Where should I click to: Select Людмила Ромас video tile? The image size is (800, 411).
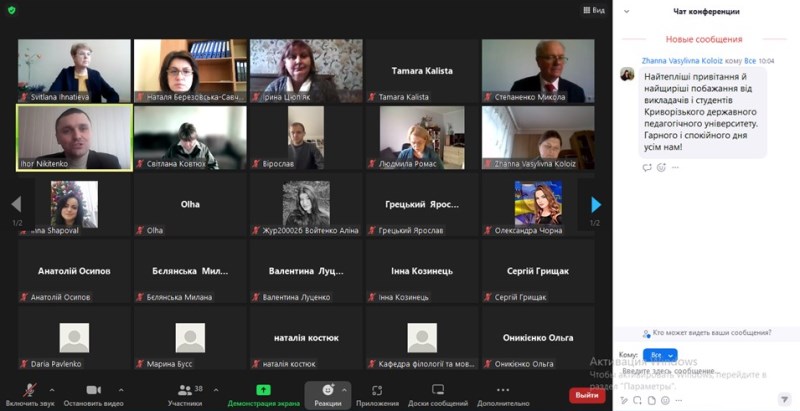point(422,138)
